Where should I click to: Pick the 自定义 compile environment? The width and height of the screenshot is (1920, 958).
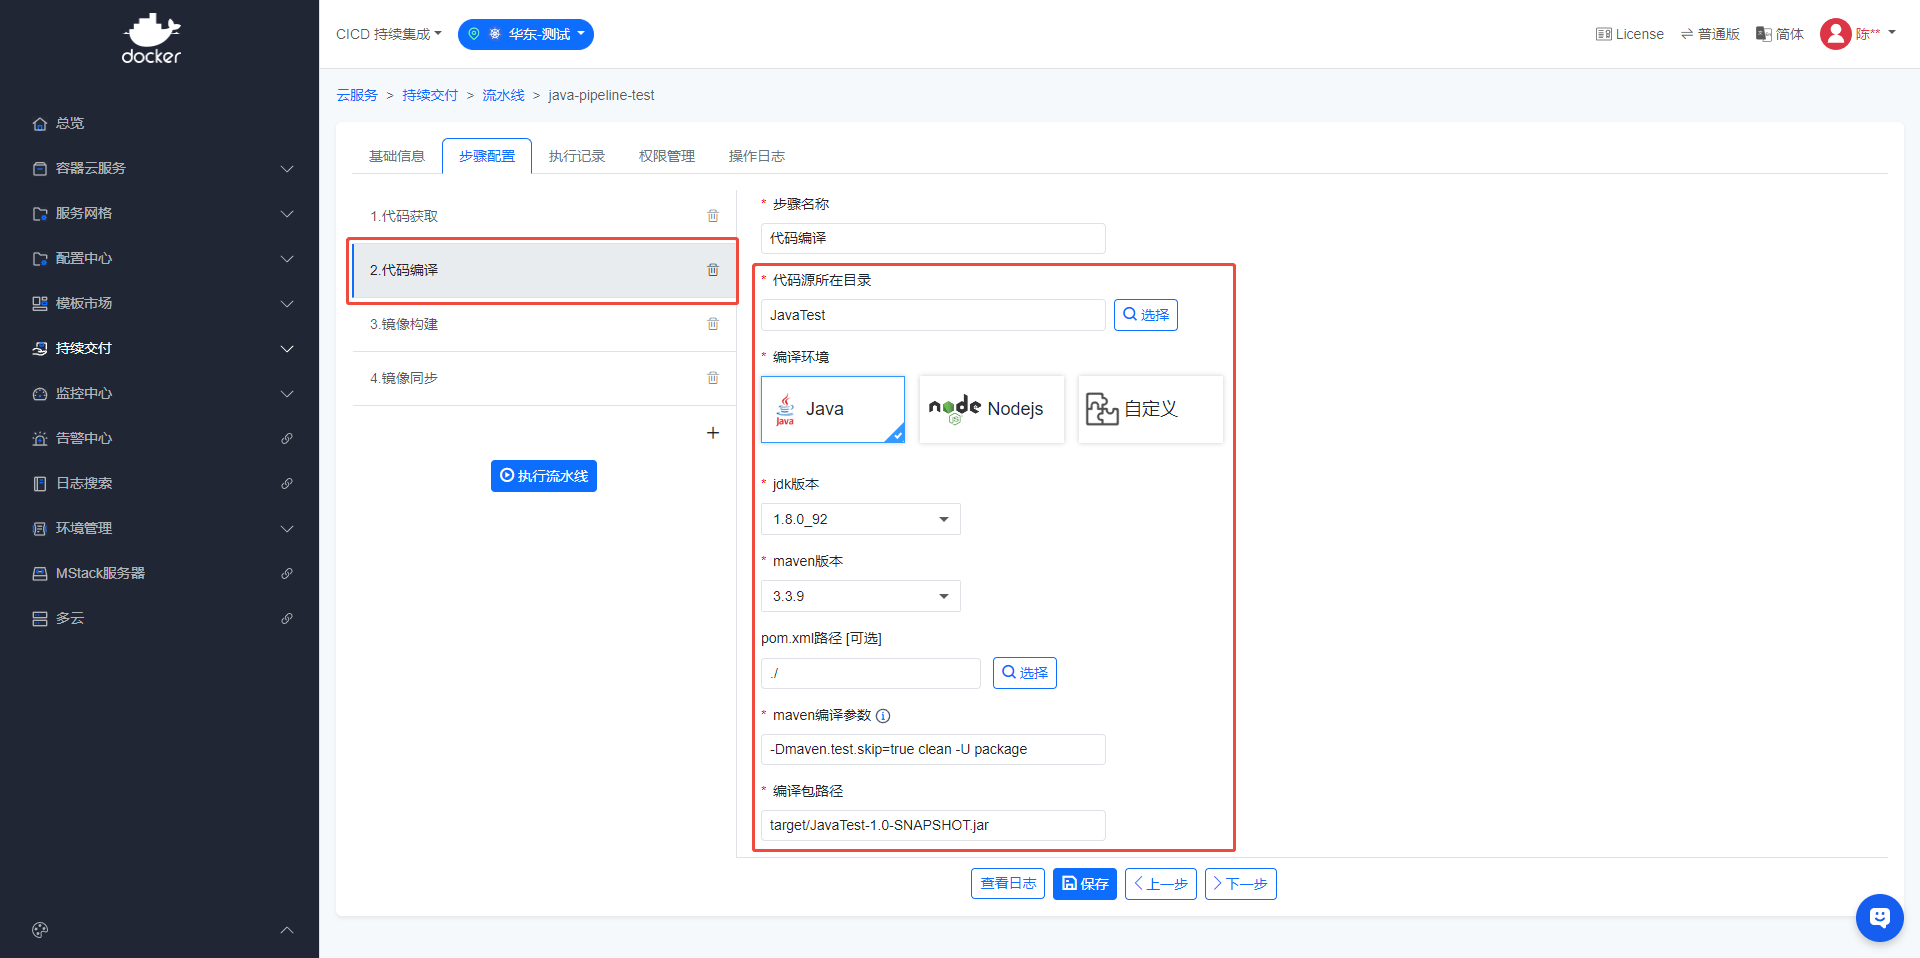coord(1150,409)
